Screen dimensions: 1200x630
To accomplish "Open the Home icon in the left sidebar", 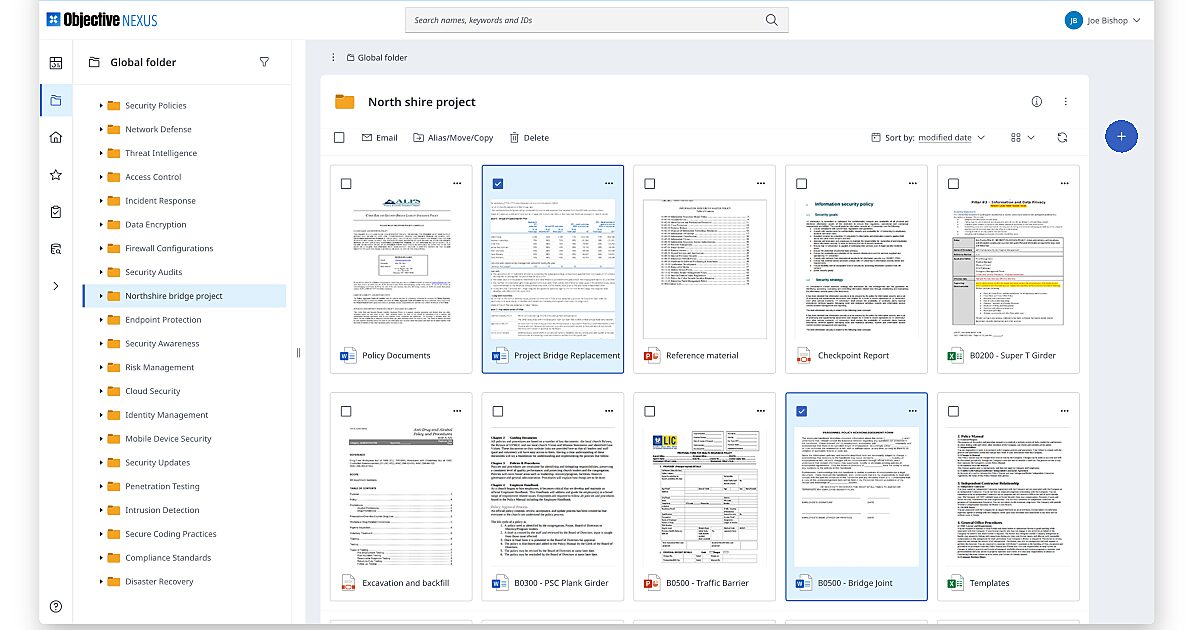I will point(56,137).
